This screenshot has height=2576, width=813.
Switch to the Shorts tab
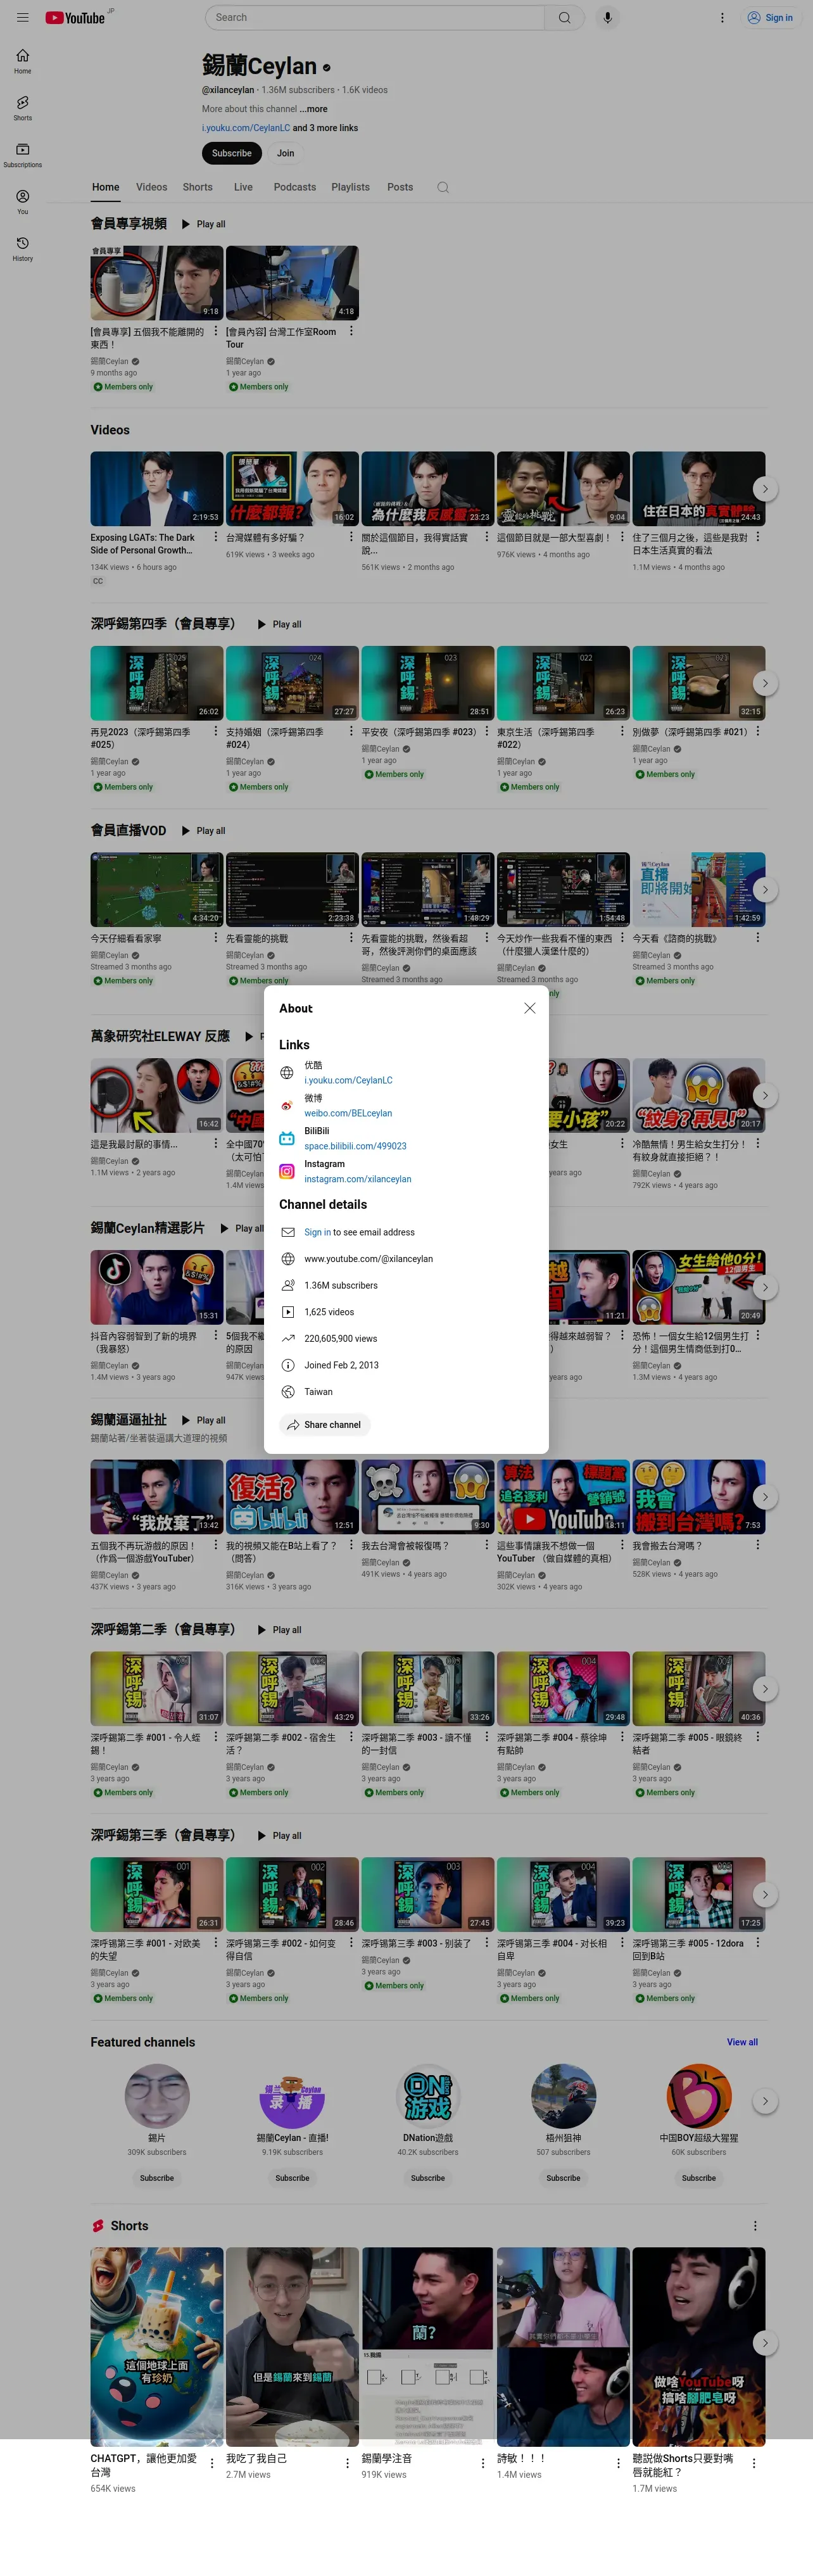click(197, 187)
